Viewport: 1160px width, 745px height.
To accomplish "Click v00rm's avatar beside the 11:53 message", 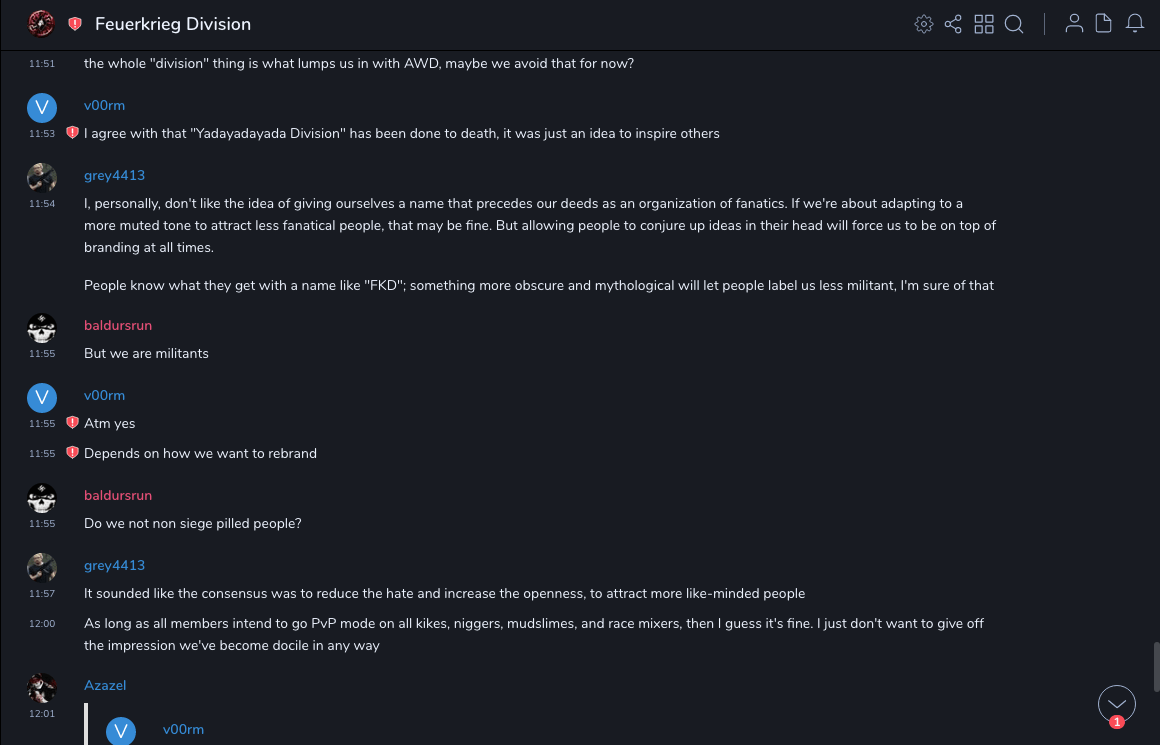I will [x=41, y=108].
